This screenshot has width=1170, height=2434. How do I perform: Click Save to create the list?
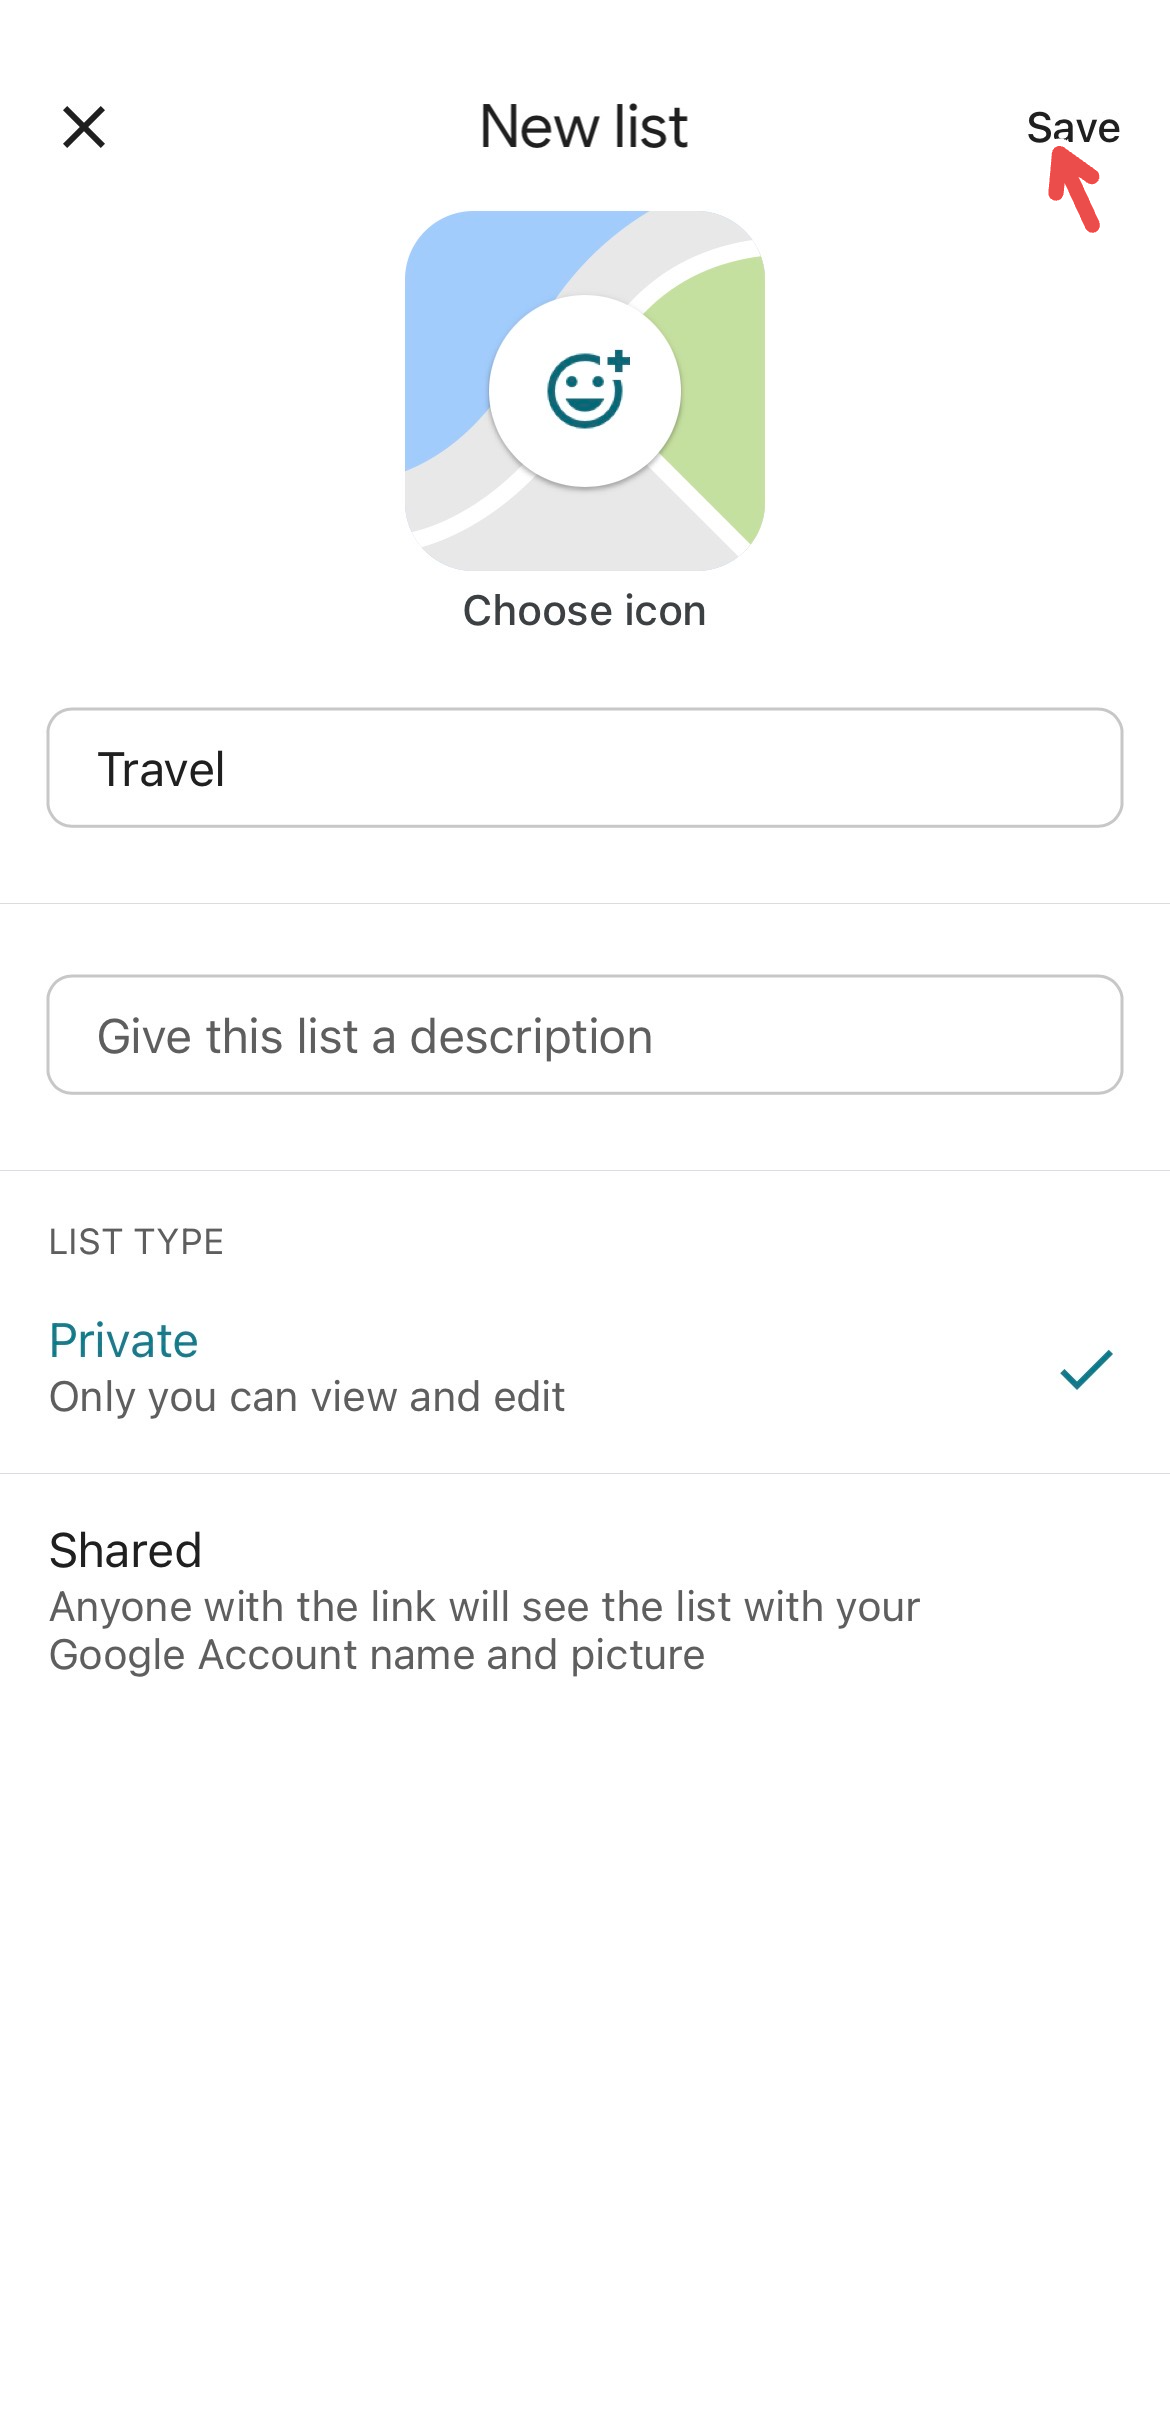(x=1073, y=127)
